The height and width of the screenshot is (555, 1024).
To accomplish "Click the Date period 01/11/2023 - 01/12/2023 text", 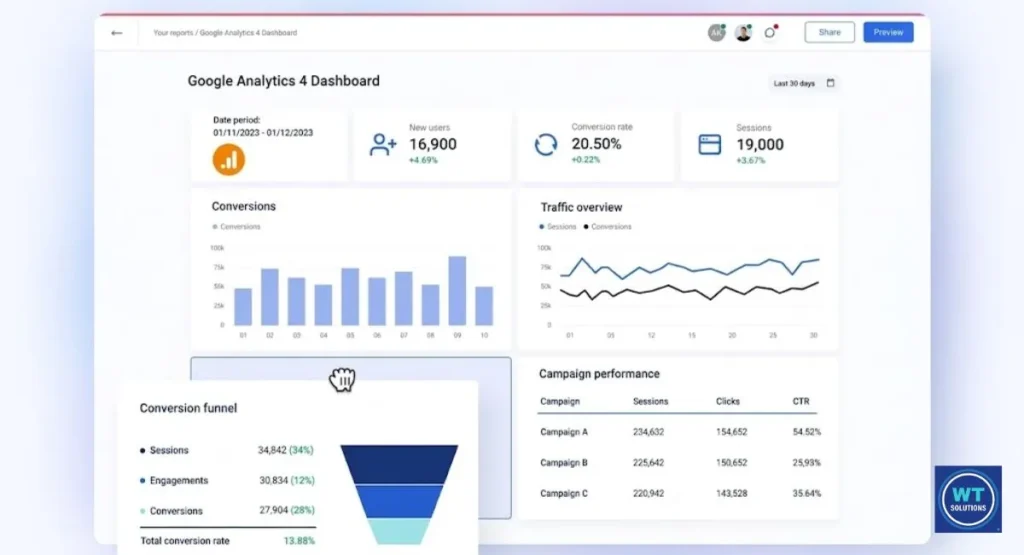I will coord(263,126).
